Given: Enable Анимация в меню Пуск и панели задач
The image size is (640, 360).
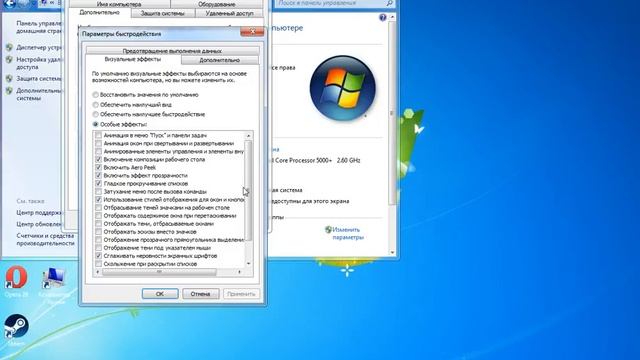Looking at the screenshot, I should (x=98, y=135).
